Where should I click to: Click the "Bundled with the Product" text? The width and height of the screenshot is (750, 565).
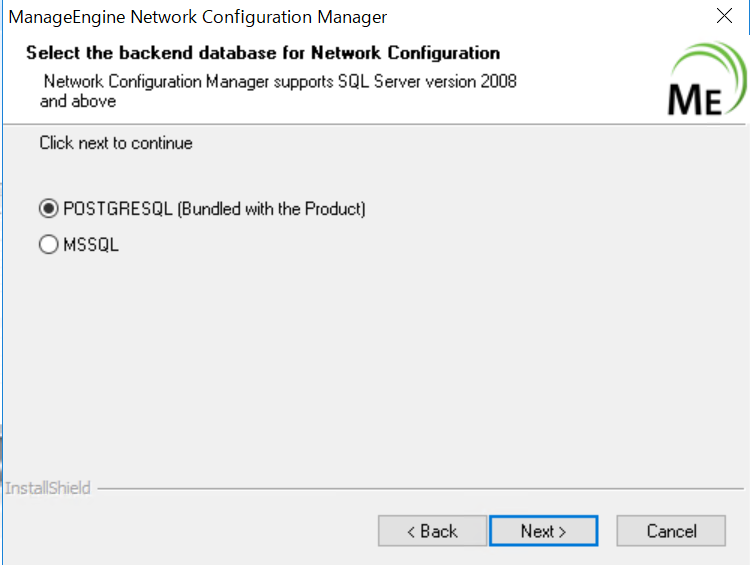[x=272, y=209]
